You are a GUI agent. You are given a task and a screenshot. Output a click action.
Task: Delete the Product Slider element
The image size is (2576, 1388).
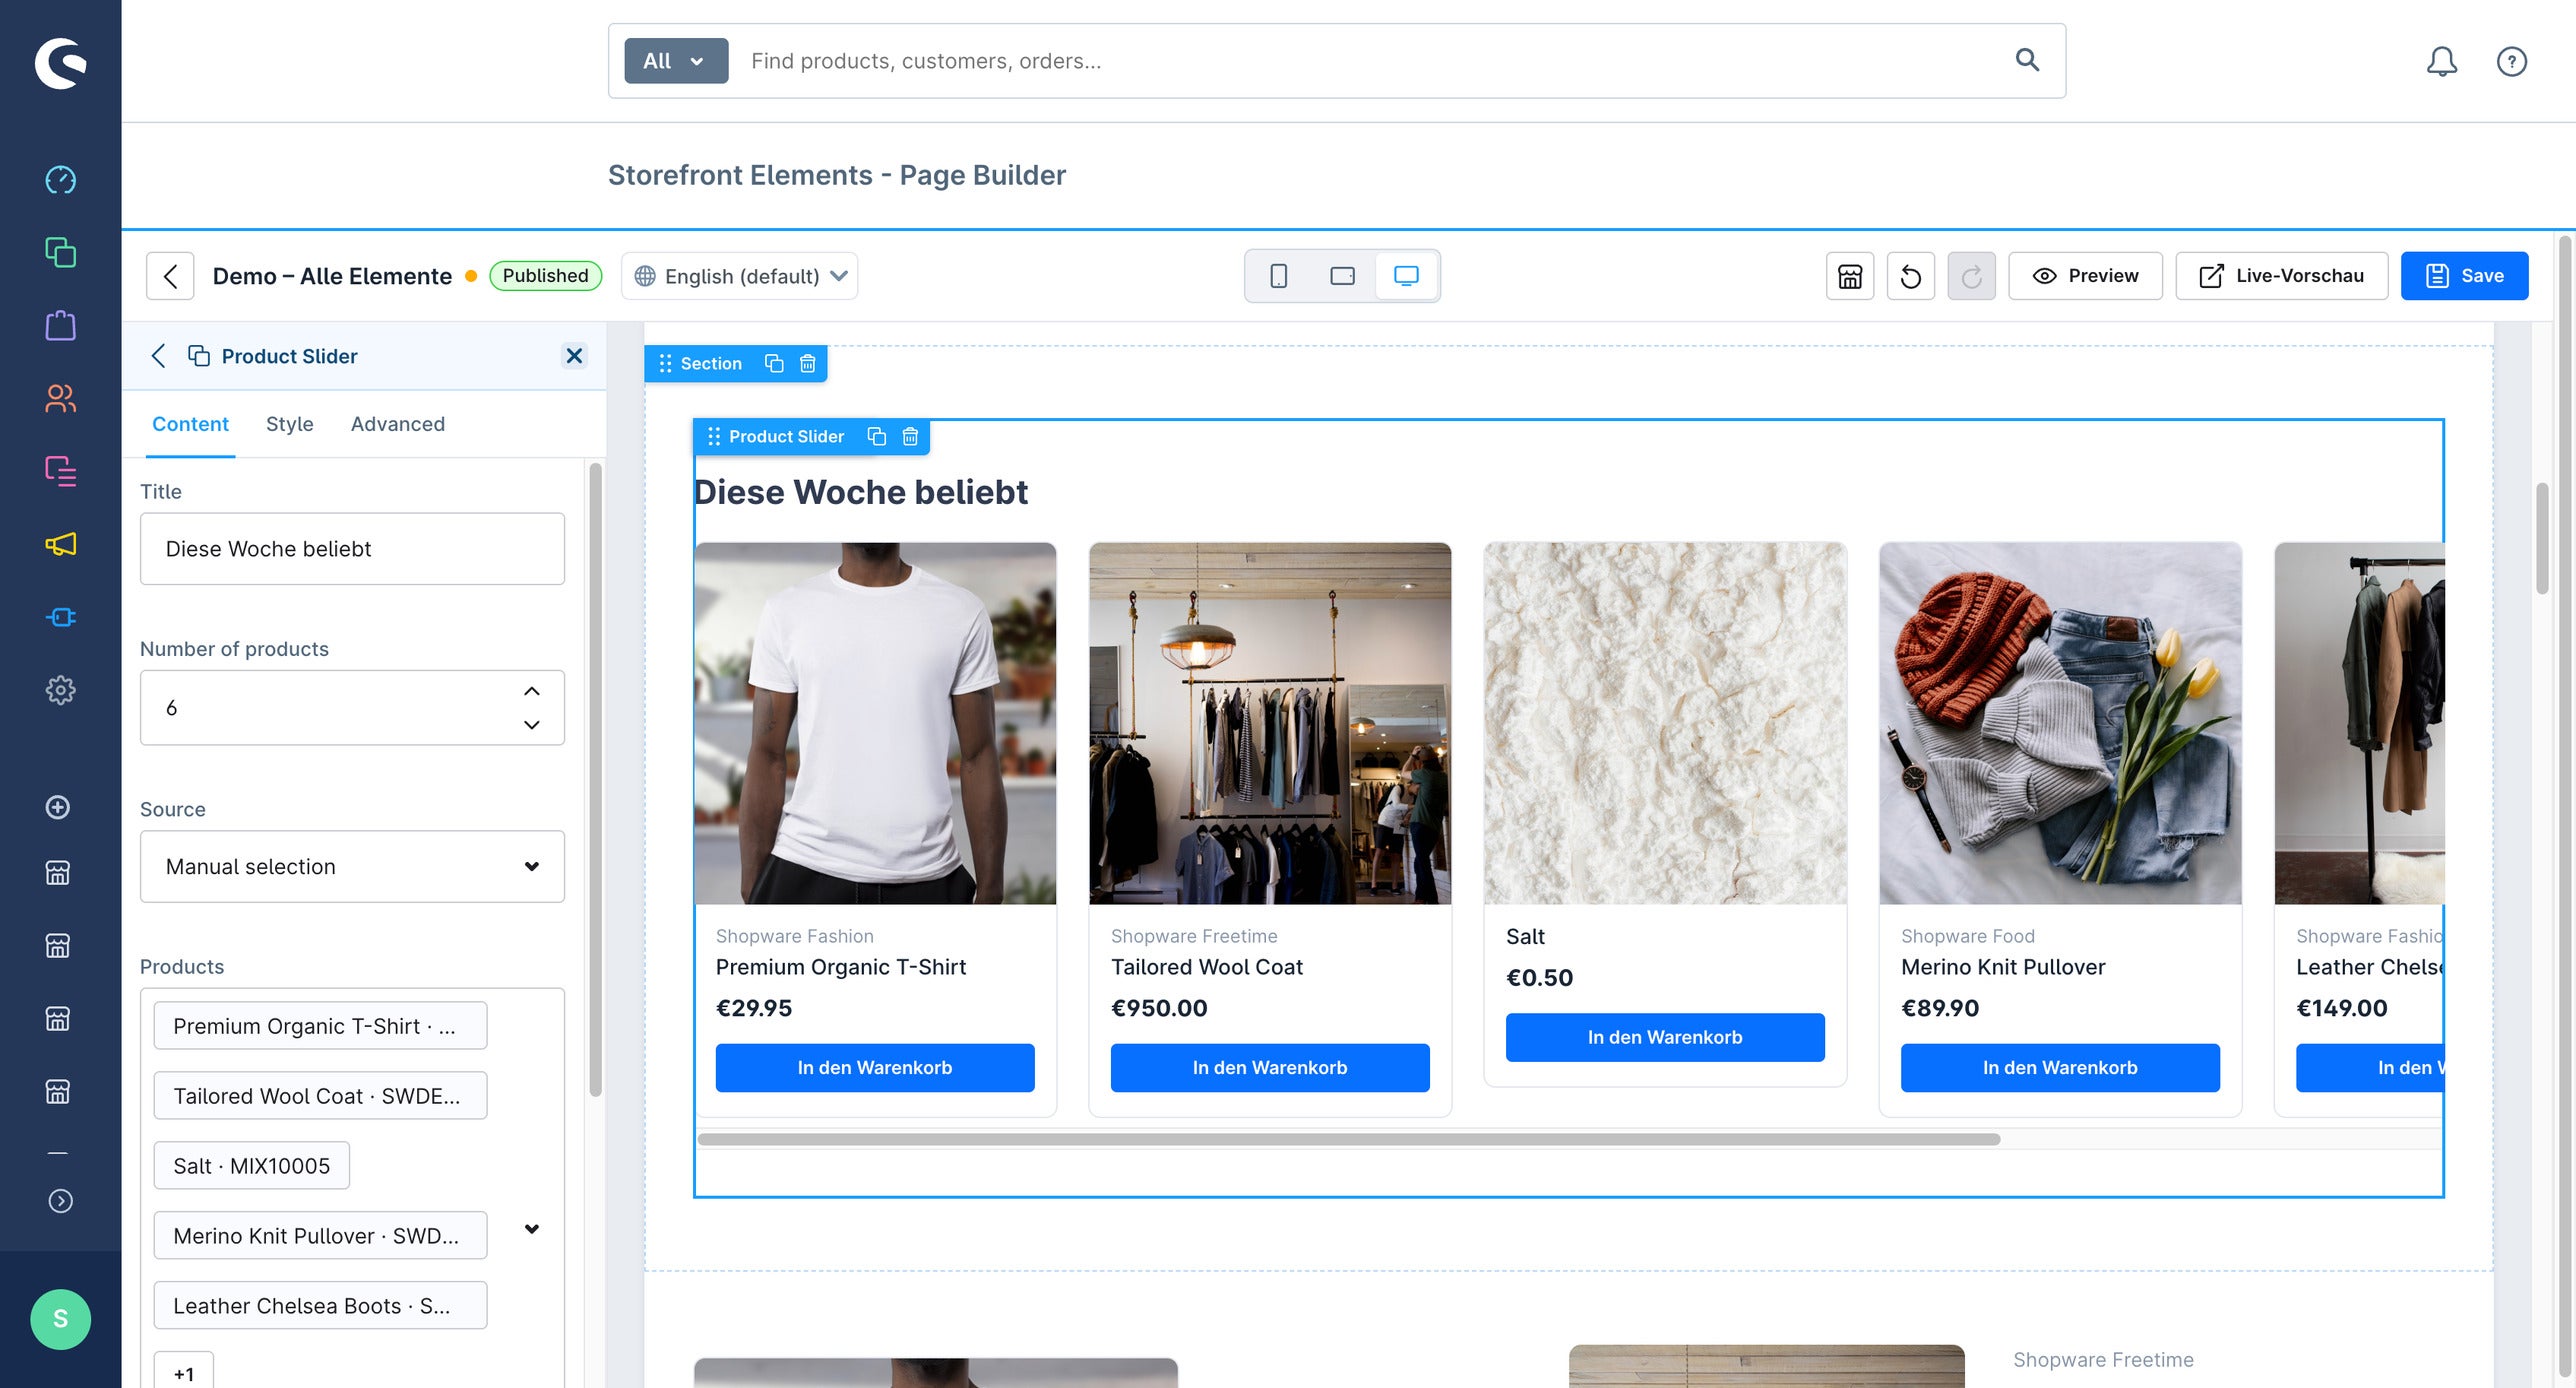910,436
